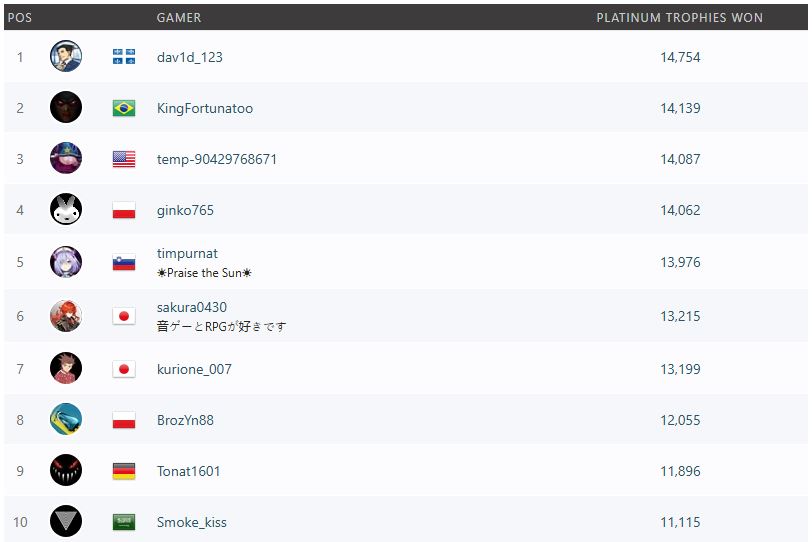812x542 pixels.
Task: Sort by the POS column header
Action: point(20,18)
